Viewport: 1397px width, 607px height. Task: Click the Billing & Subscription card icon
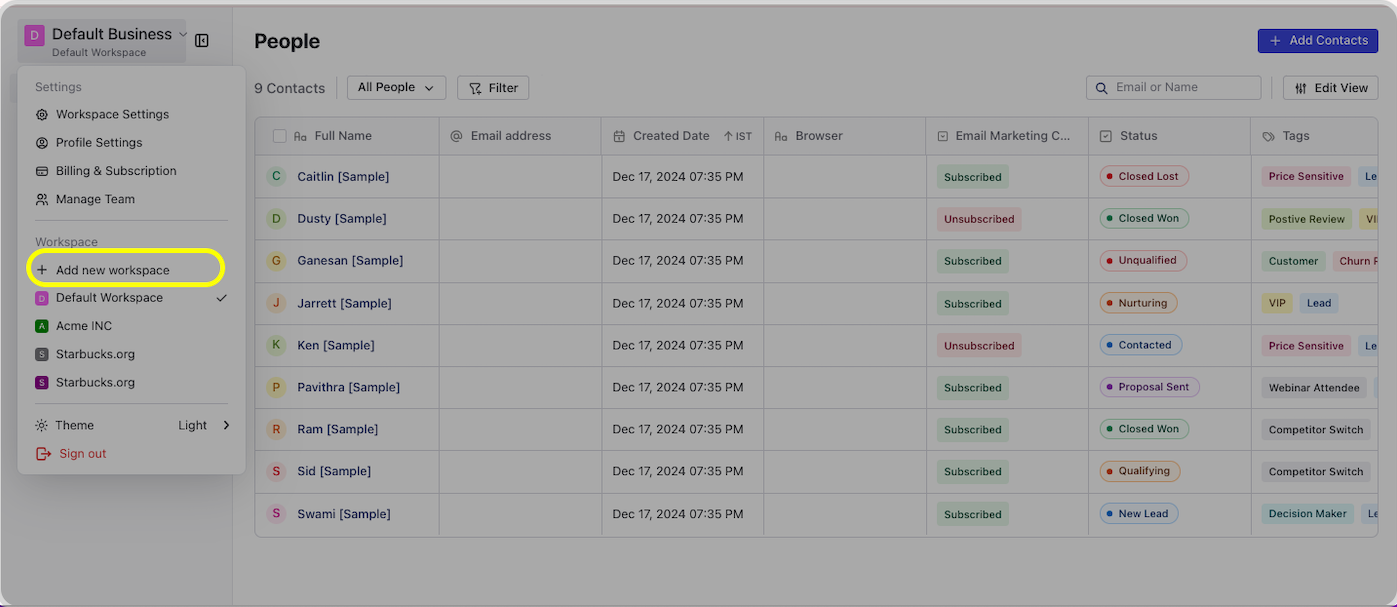(x=42, y=171)
